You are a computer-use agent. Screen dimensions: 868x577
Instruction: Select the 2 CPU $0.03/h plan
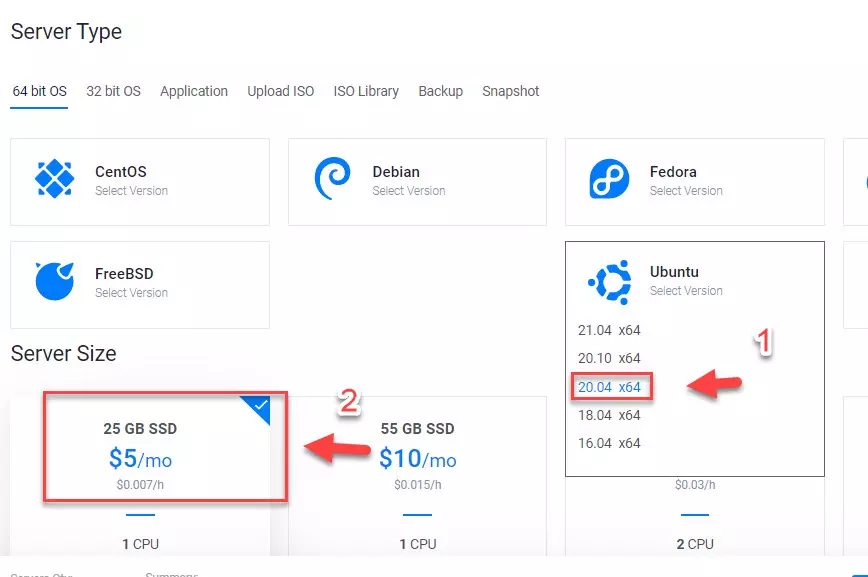coord(695,516)
